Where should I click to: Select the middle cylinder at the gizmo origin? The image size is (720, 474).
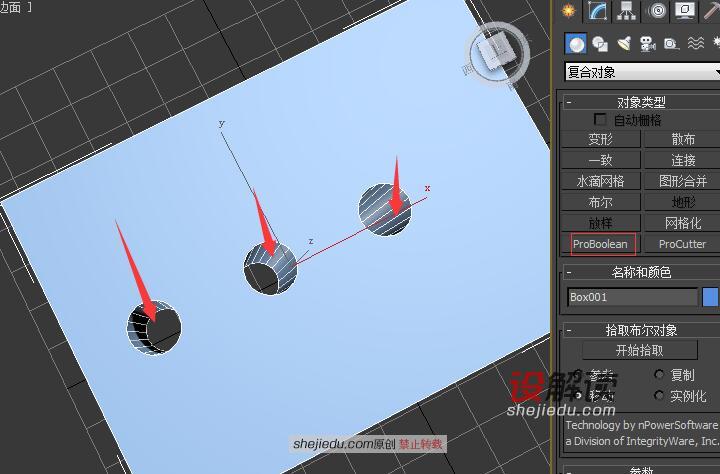tap(270, 269)
